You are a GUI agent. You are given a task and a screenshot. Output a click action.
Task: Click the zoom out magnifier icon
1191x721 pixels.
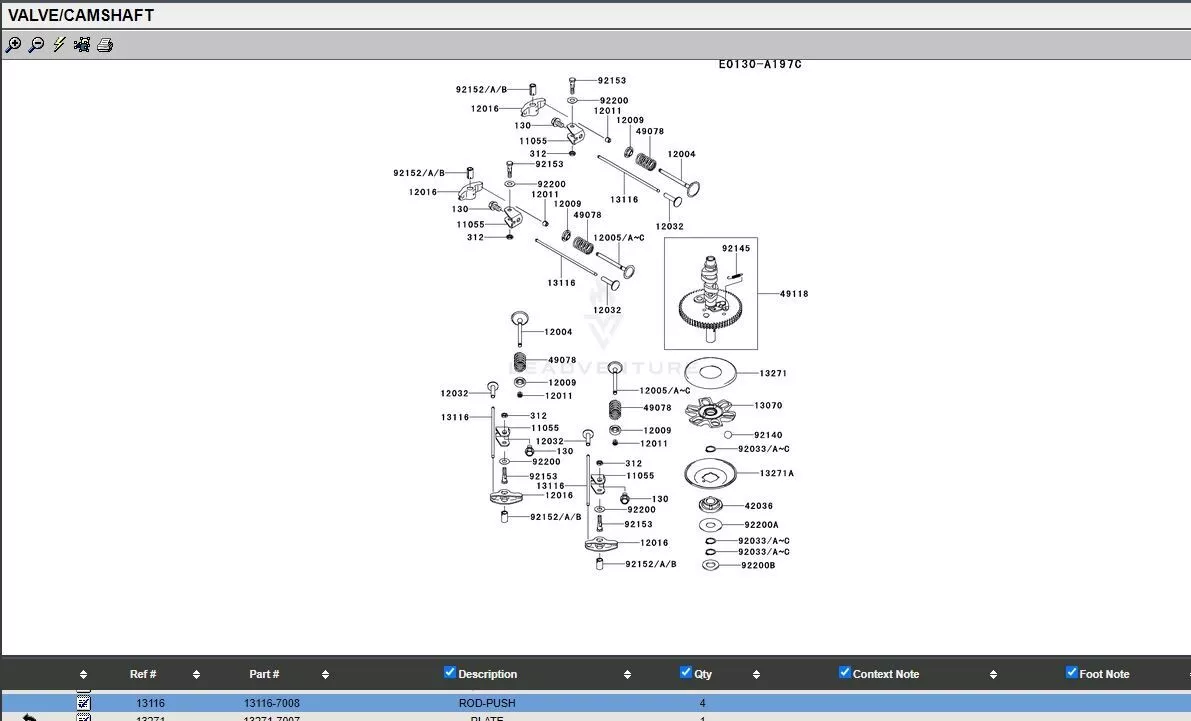tap(36, 45)
